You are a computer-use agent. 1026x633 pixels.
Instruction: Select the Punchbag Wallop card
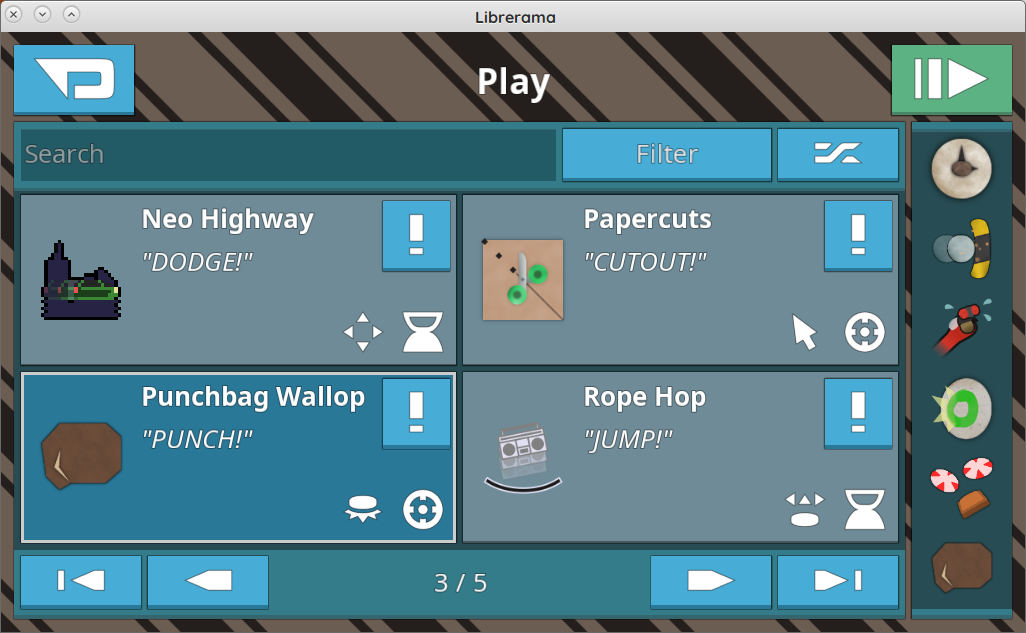[238, 458]
